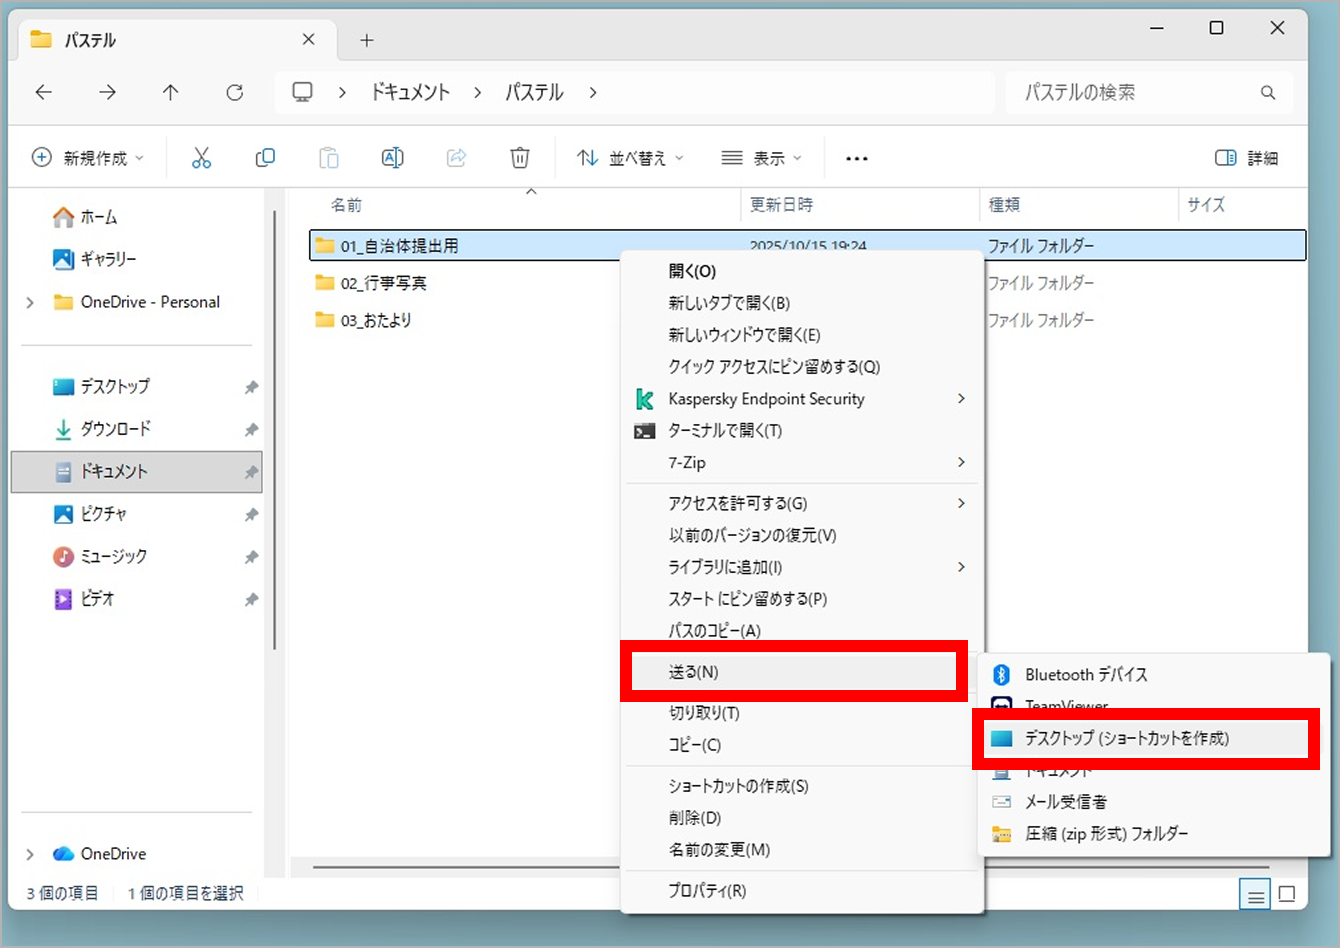Go up one folder level with up arrow
The width and height of the screenshot is (1340, 948).
(171, 93)
